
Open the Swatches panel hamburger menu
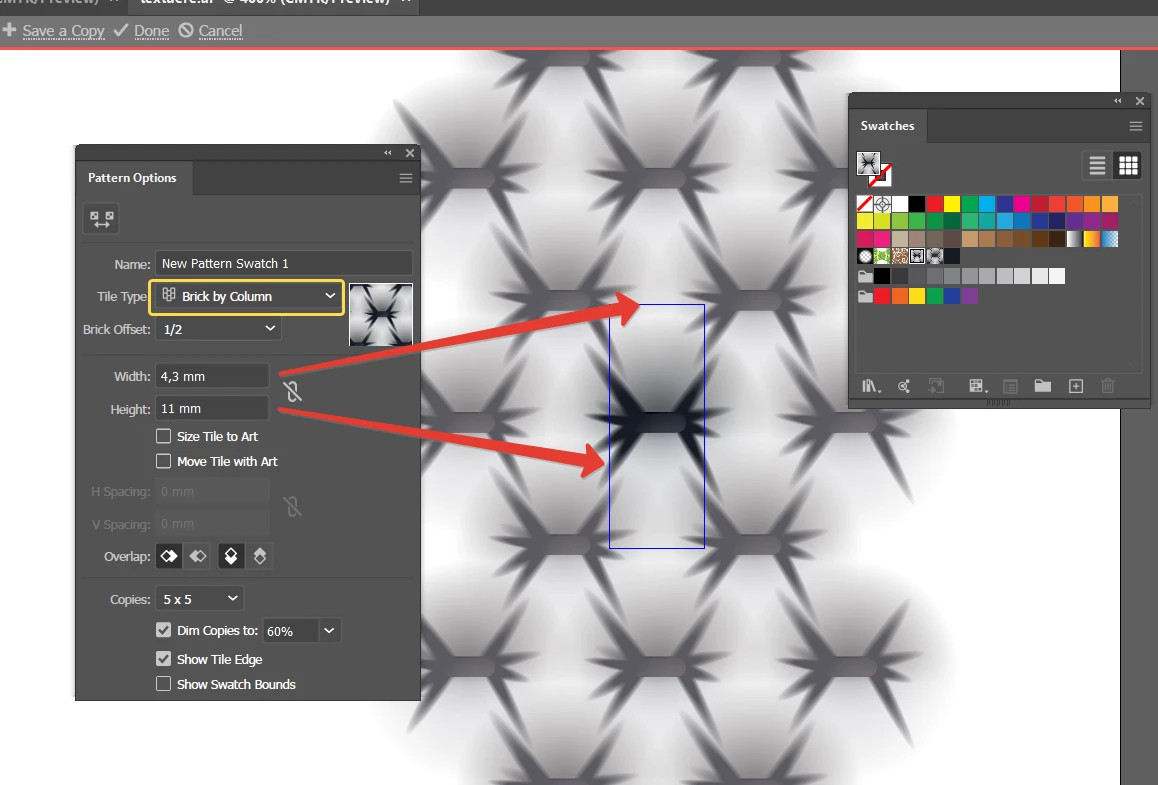1136,126
